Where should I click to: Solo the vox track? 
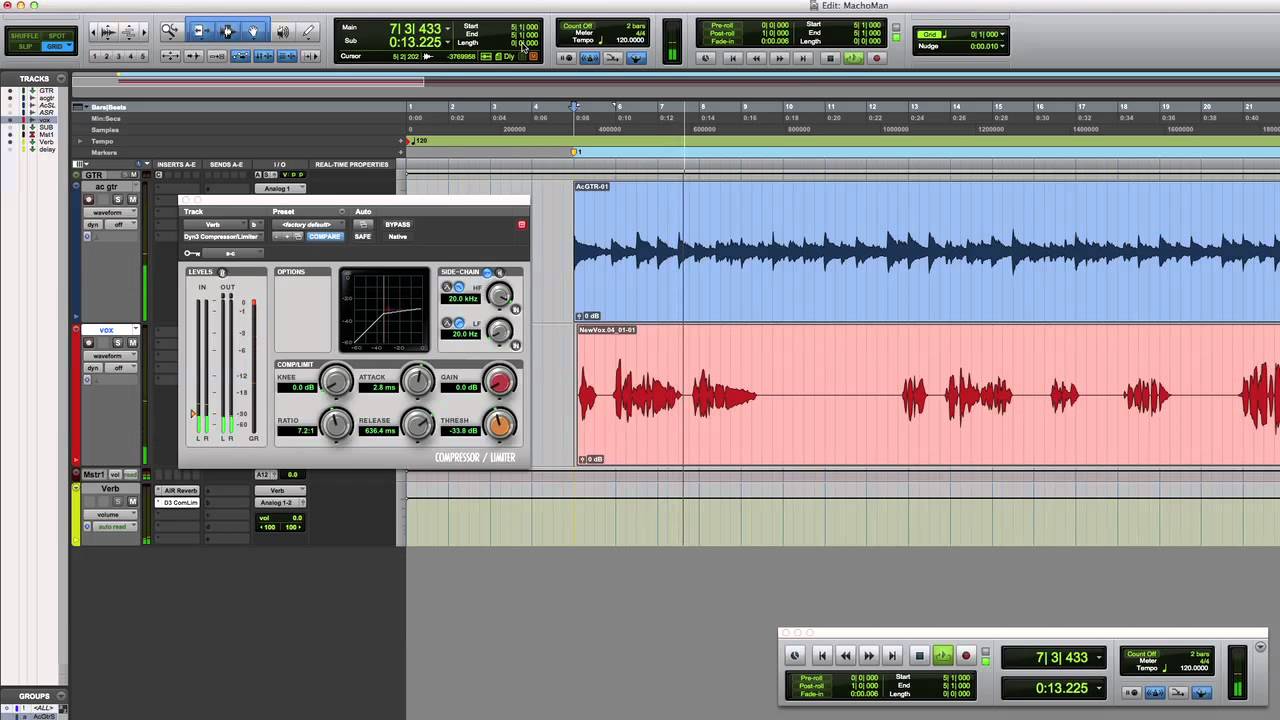point(118,343)
